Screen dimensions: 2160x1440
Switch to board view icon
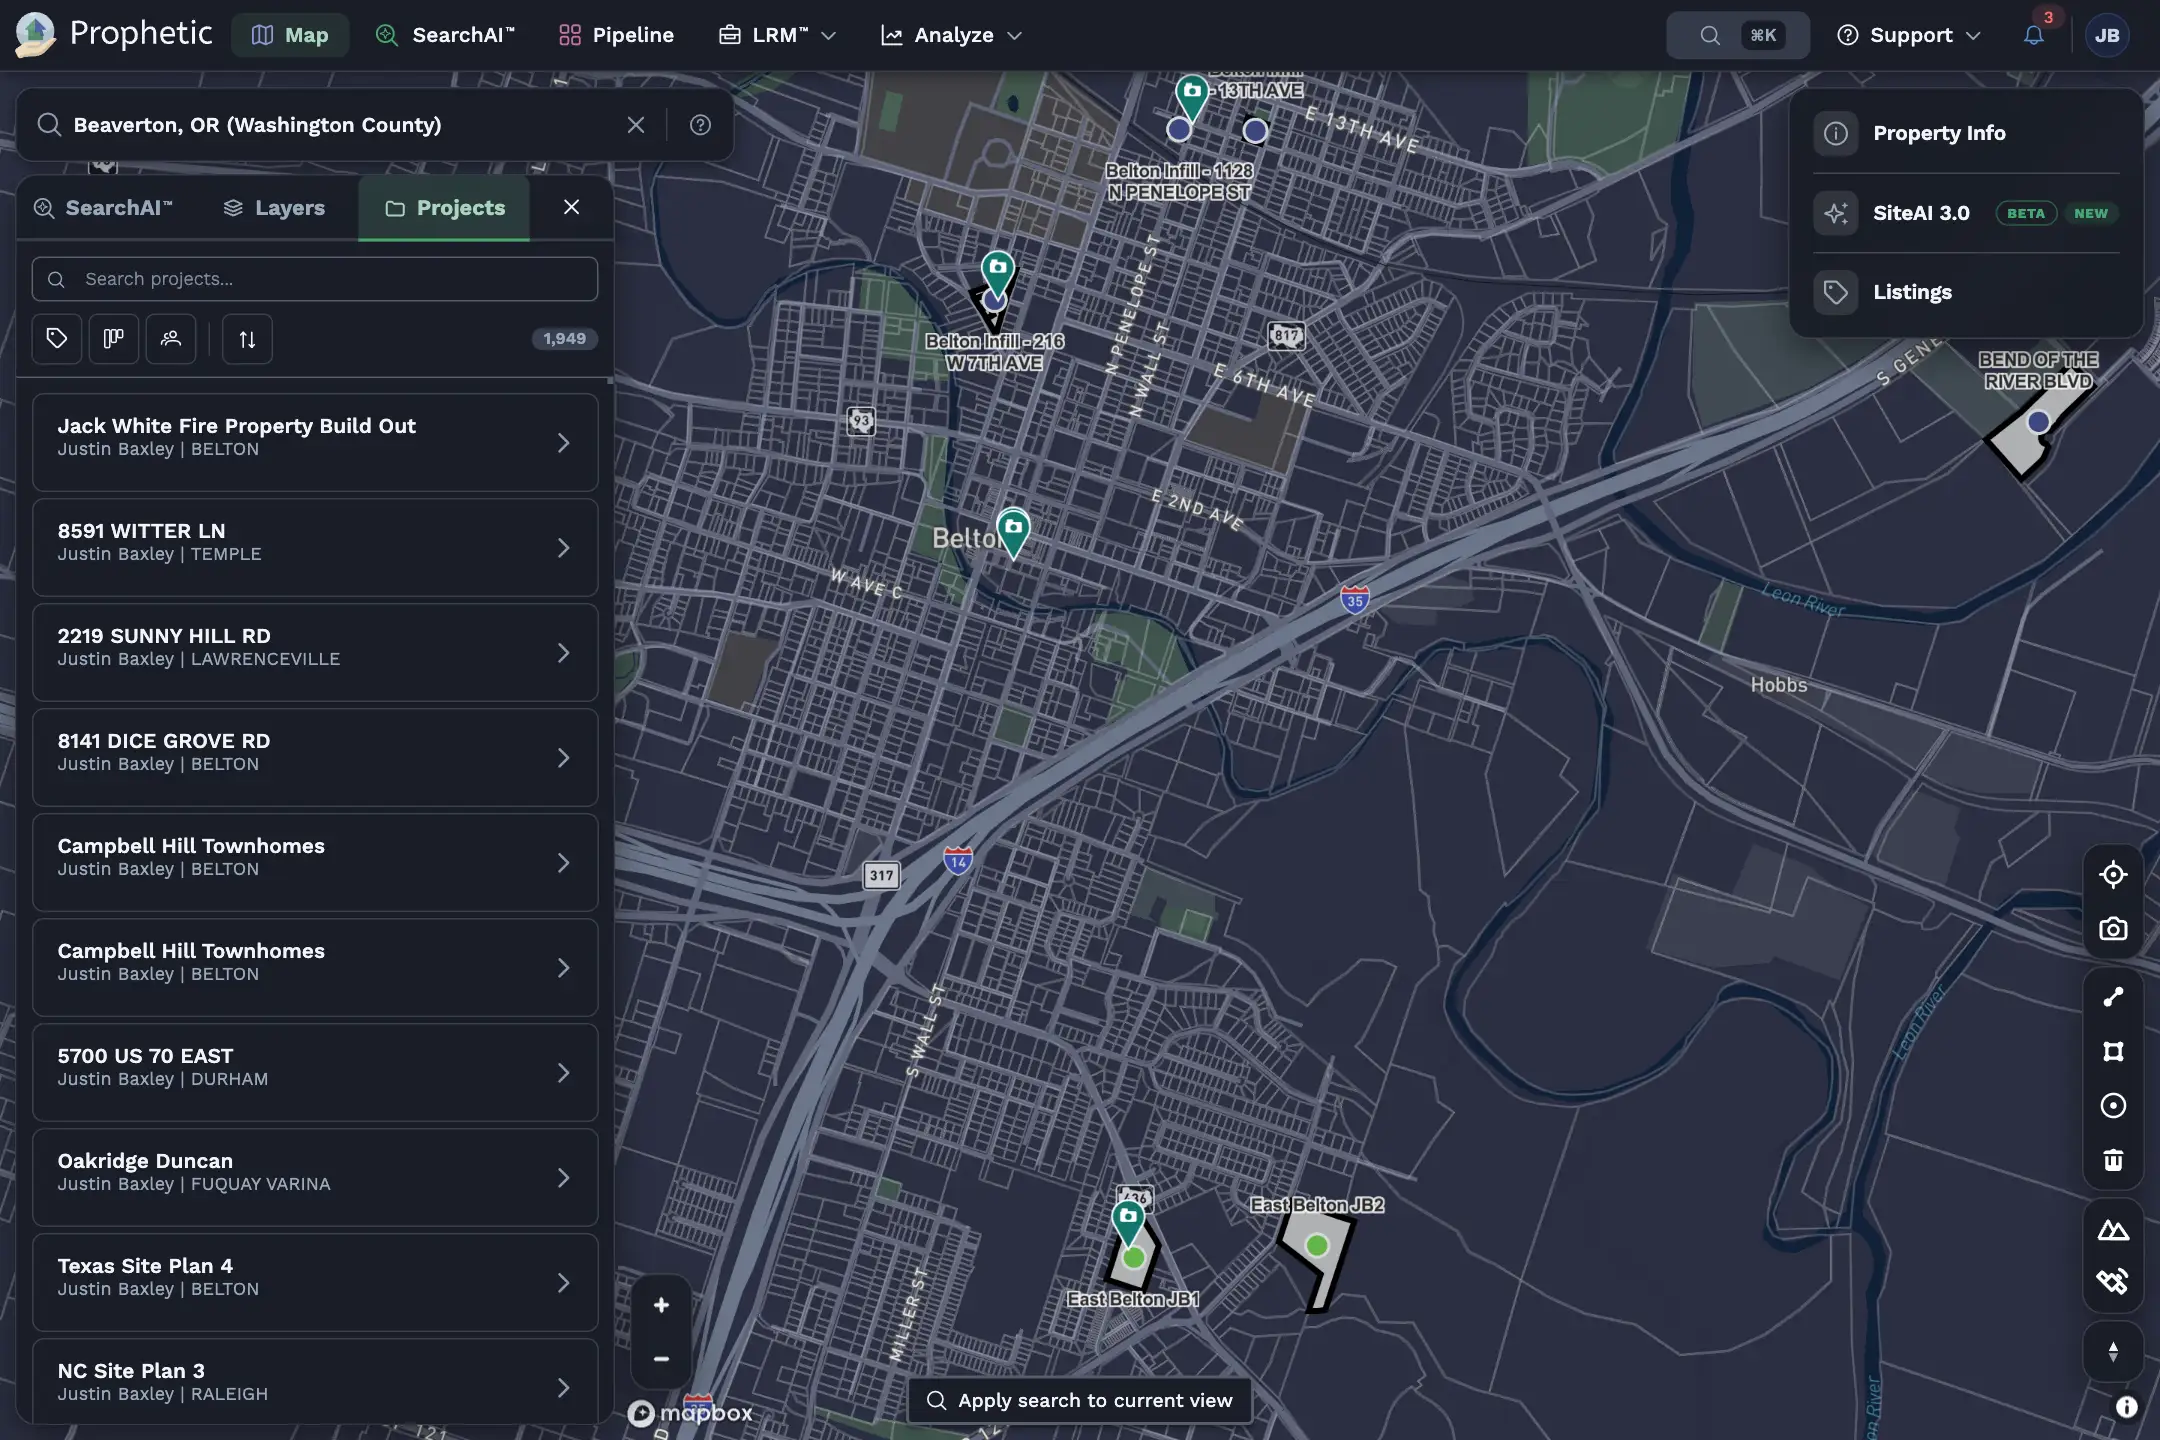click(x=114, y=339)
